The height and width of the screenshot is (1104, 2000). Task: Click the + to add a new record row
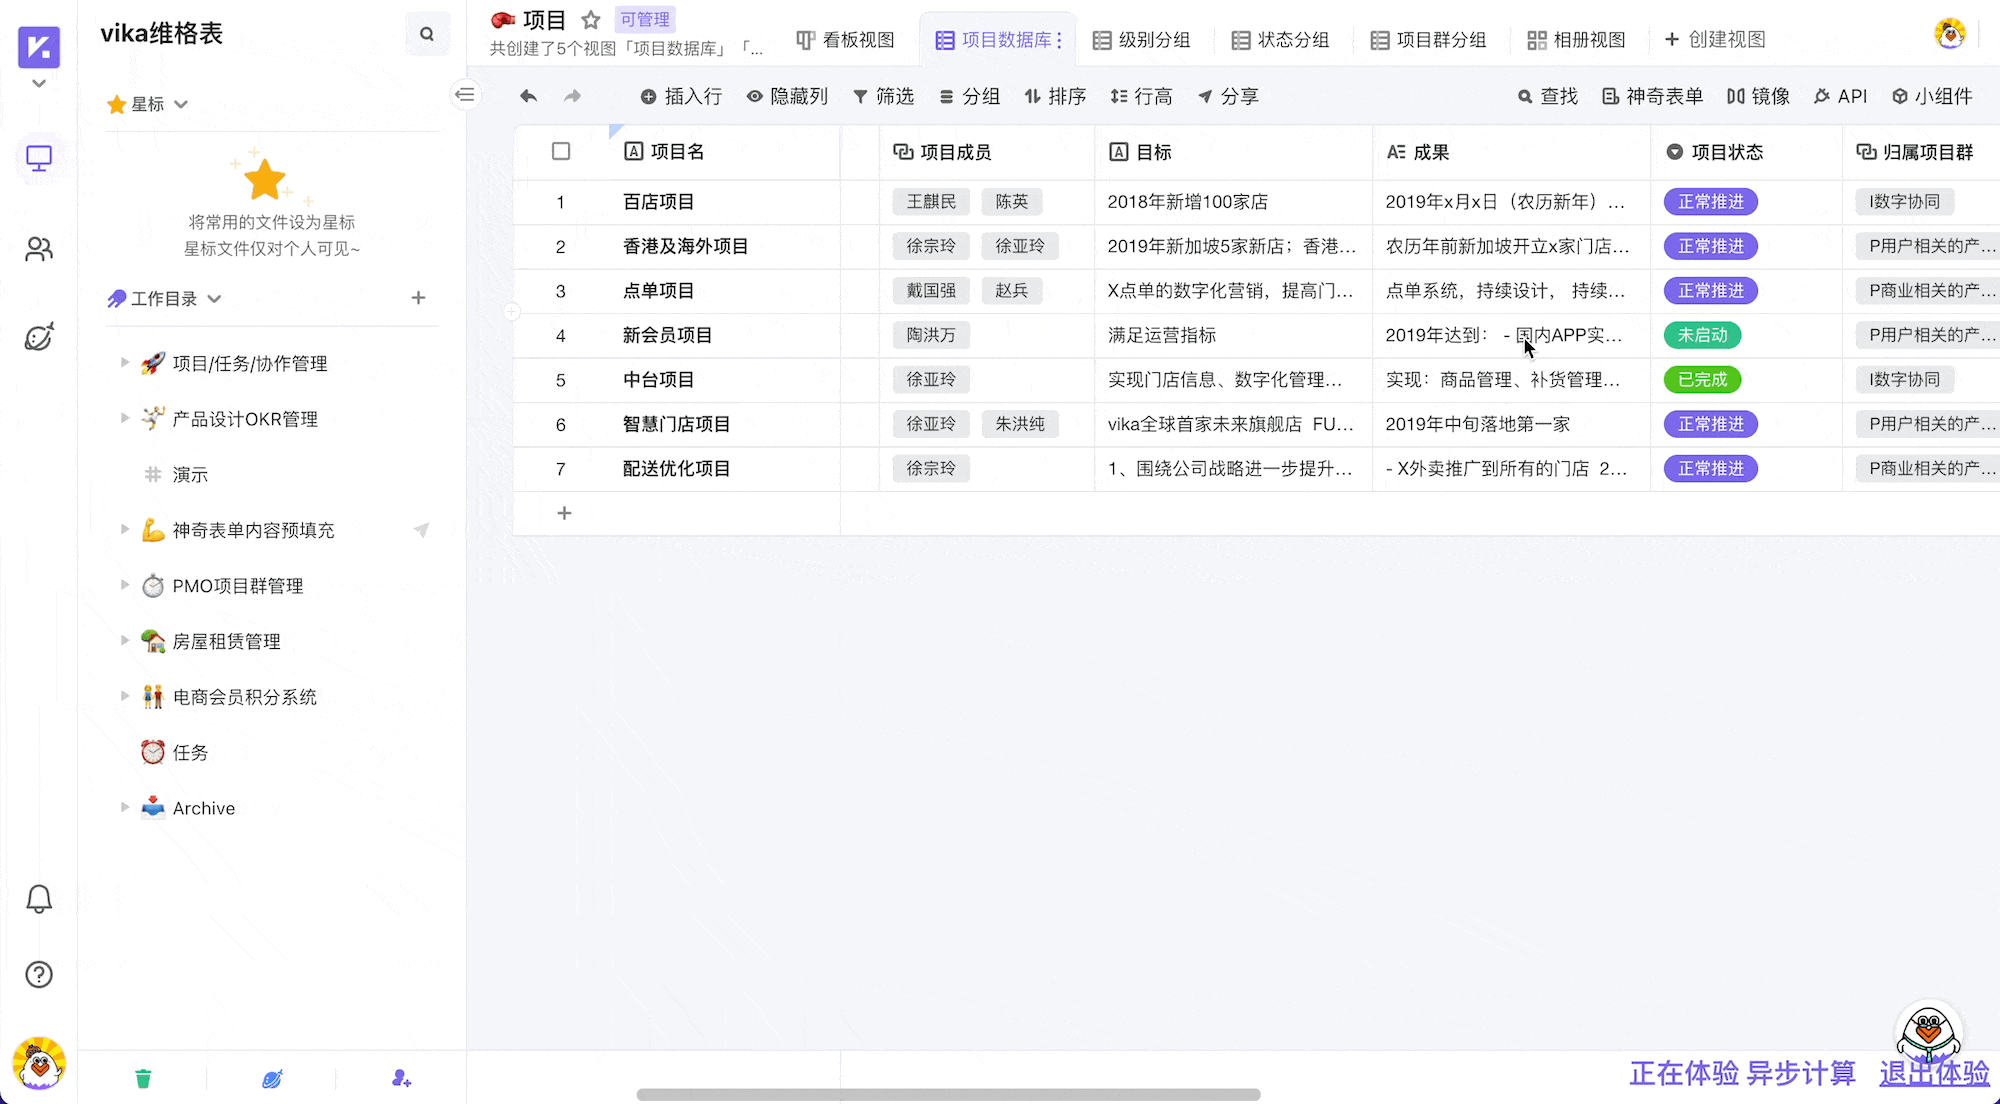pos(564,513)
